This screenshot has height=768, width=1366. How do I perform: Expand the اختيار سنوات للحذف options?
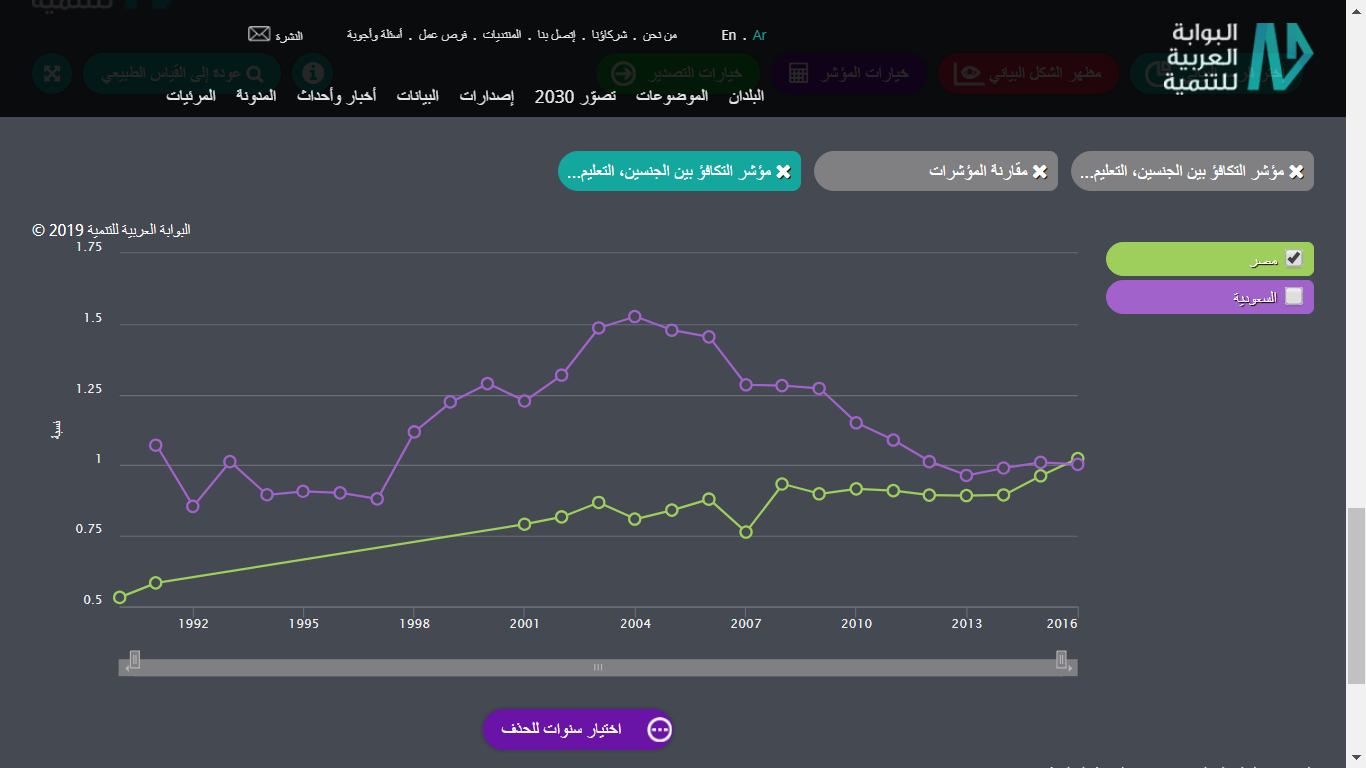[577, 729]
